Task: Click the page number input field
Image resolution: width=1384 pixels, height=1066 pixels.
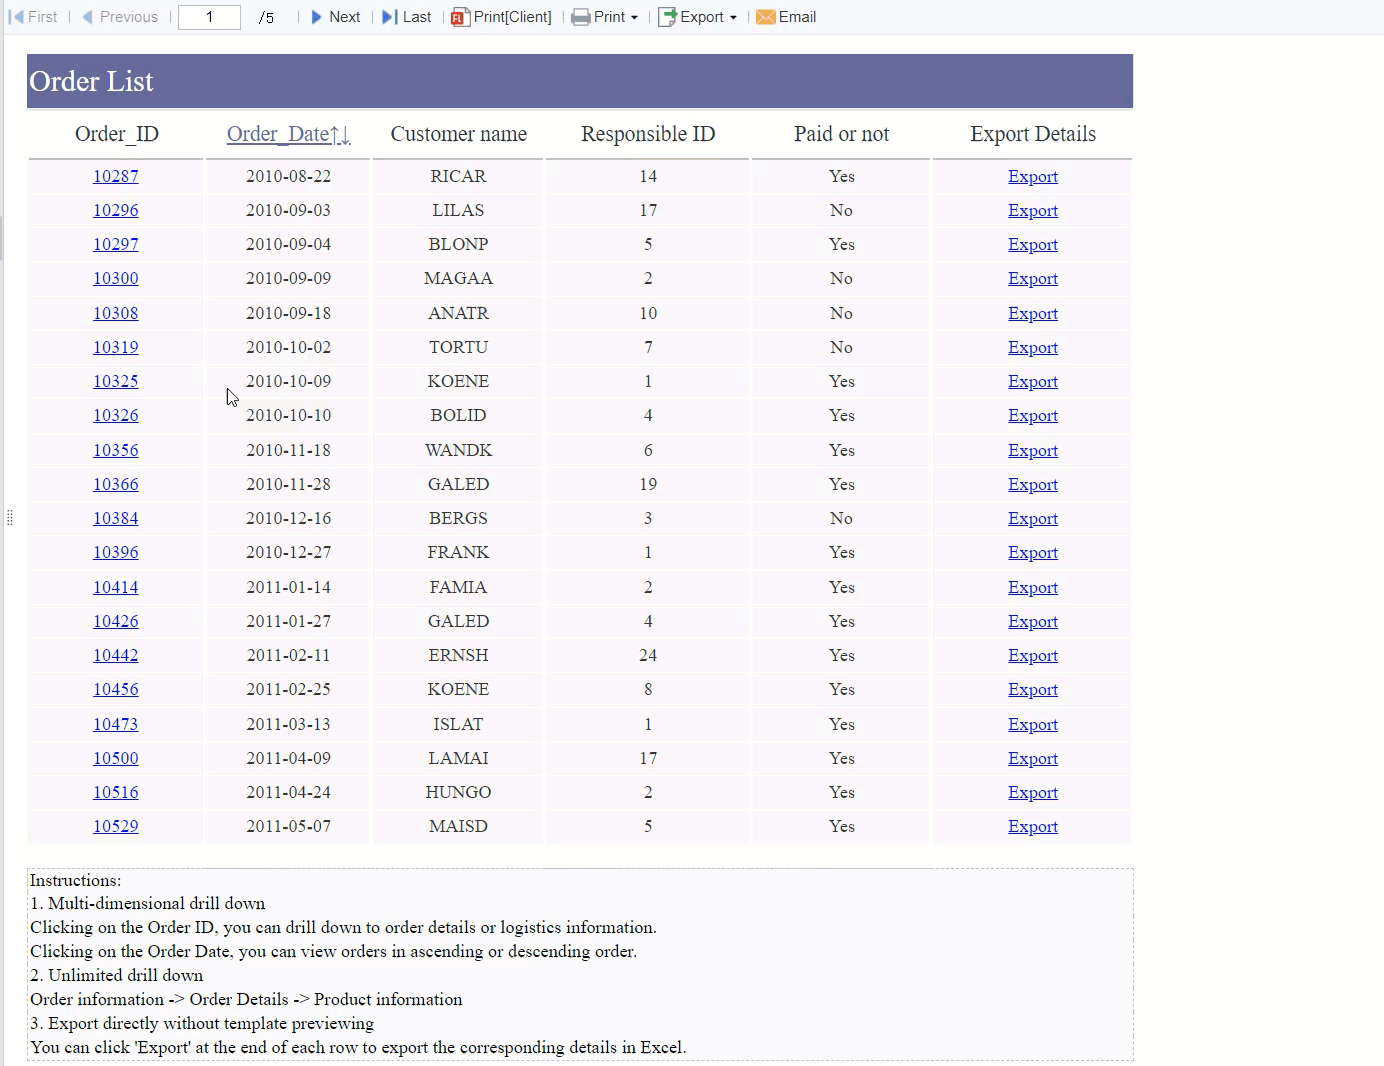Action: pos(209,17)
